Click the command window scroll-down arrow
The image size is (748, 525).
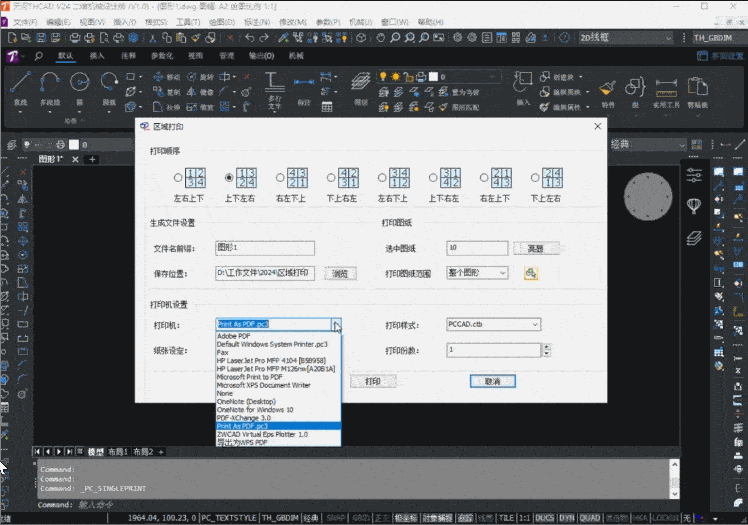(x=675, y=494)
